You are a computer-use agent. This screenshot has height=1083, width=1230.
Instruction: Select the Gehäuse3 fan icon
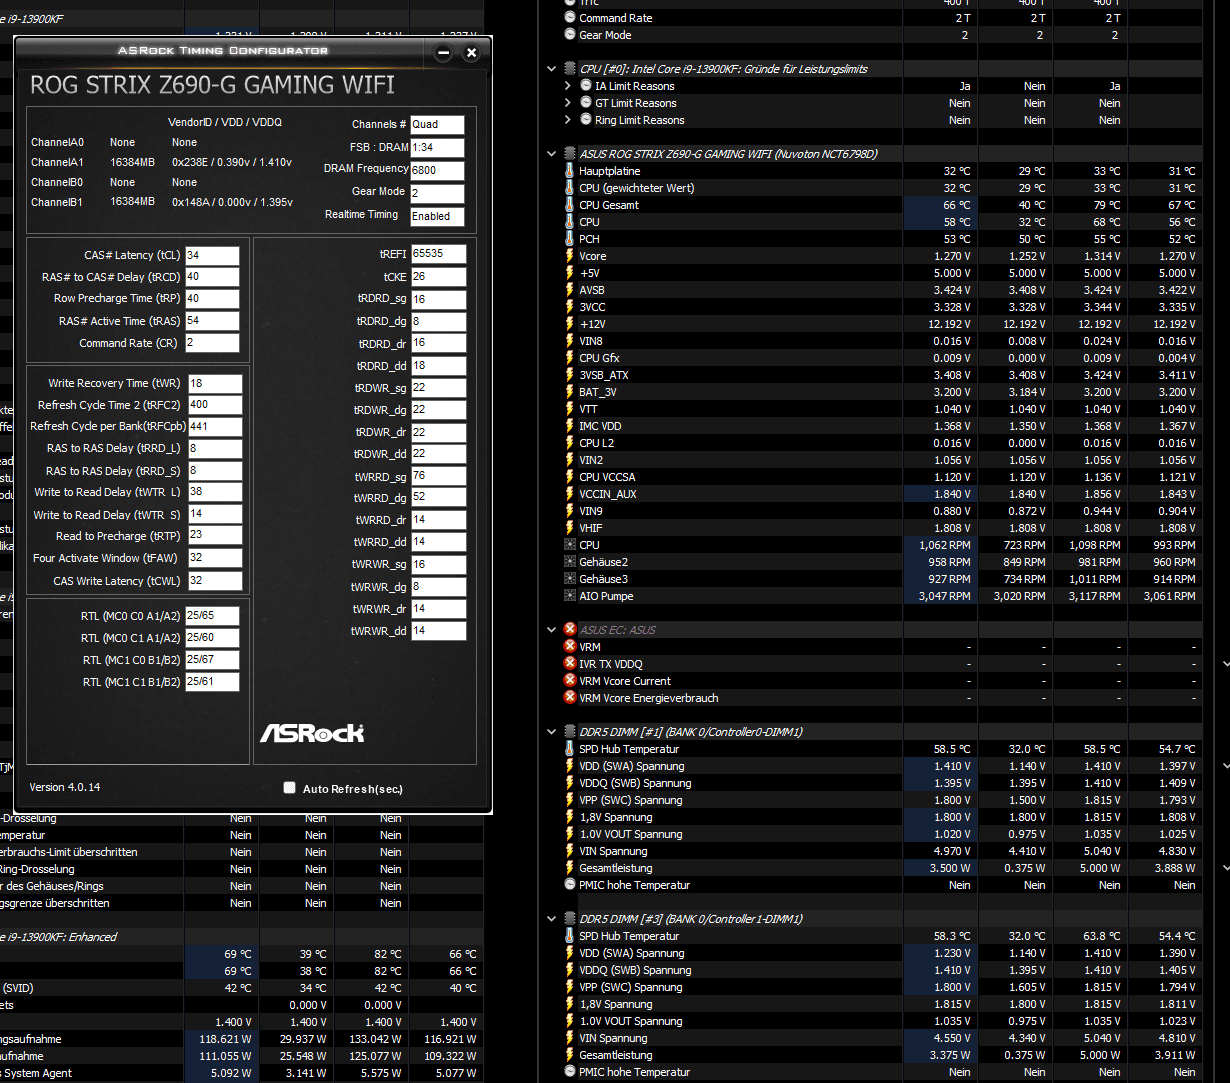pyautogui.click(x=570, y=579)
